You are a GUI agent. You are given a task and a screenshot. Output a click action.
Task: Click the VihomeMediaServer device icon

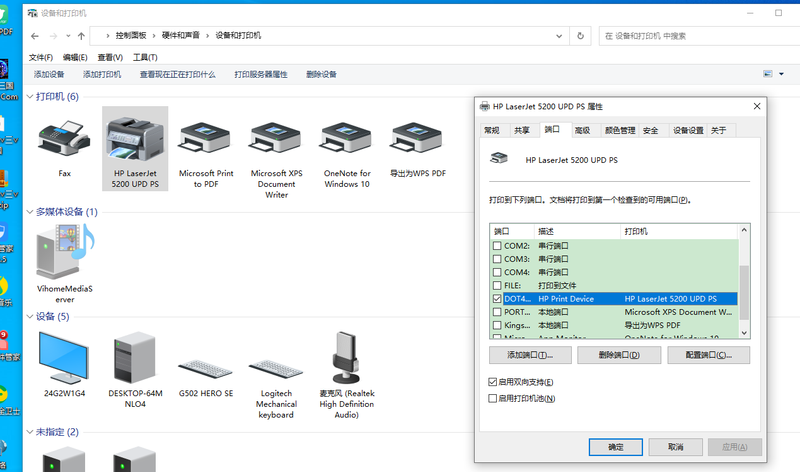pyautogui.click(x=64, y=250)
